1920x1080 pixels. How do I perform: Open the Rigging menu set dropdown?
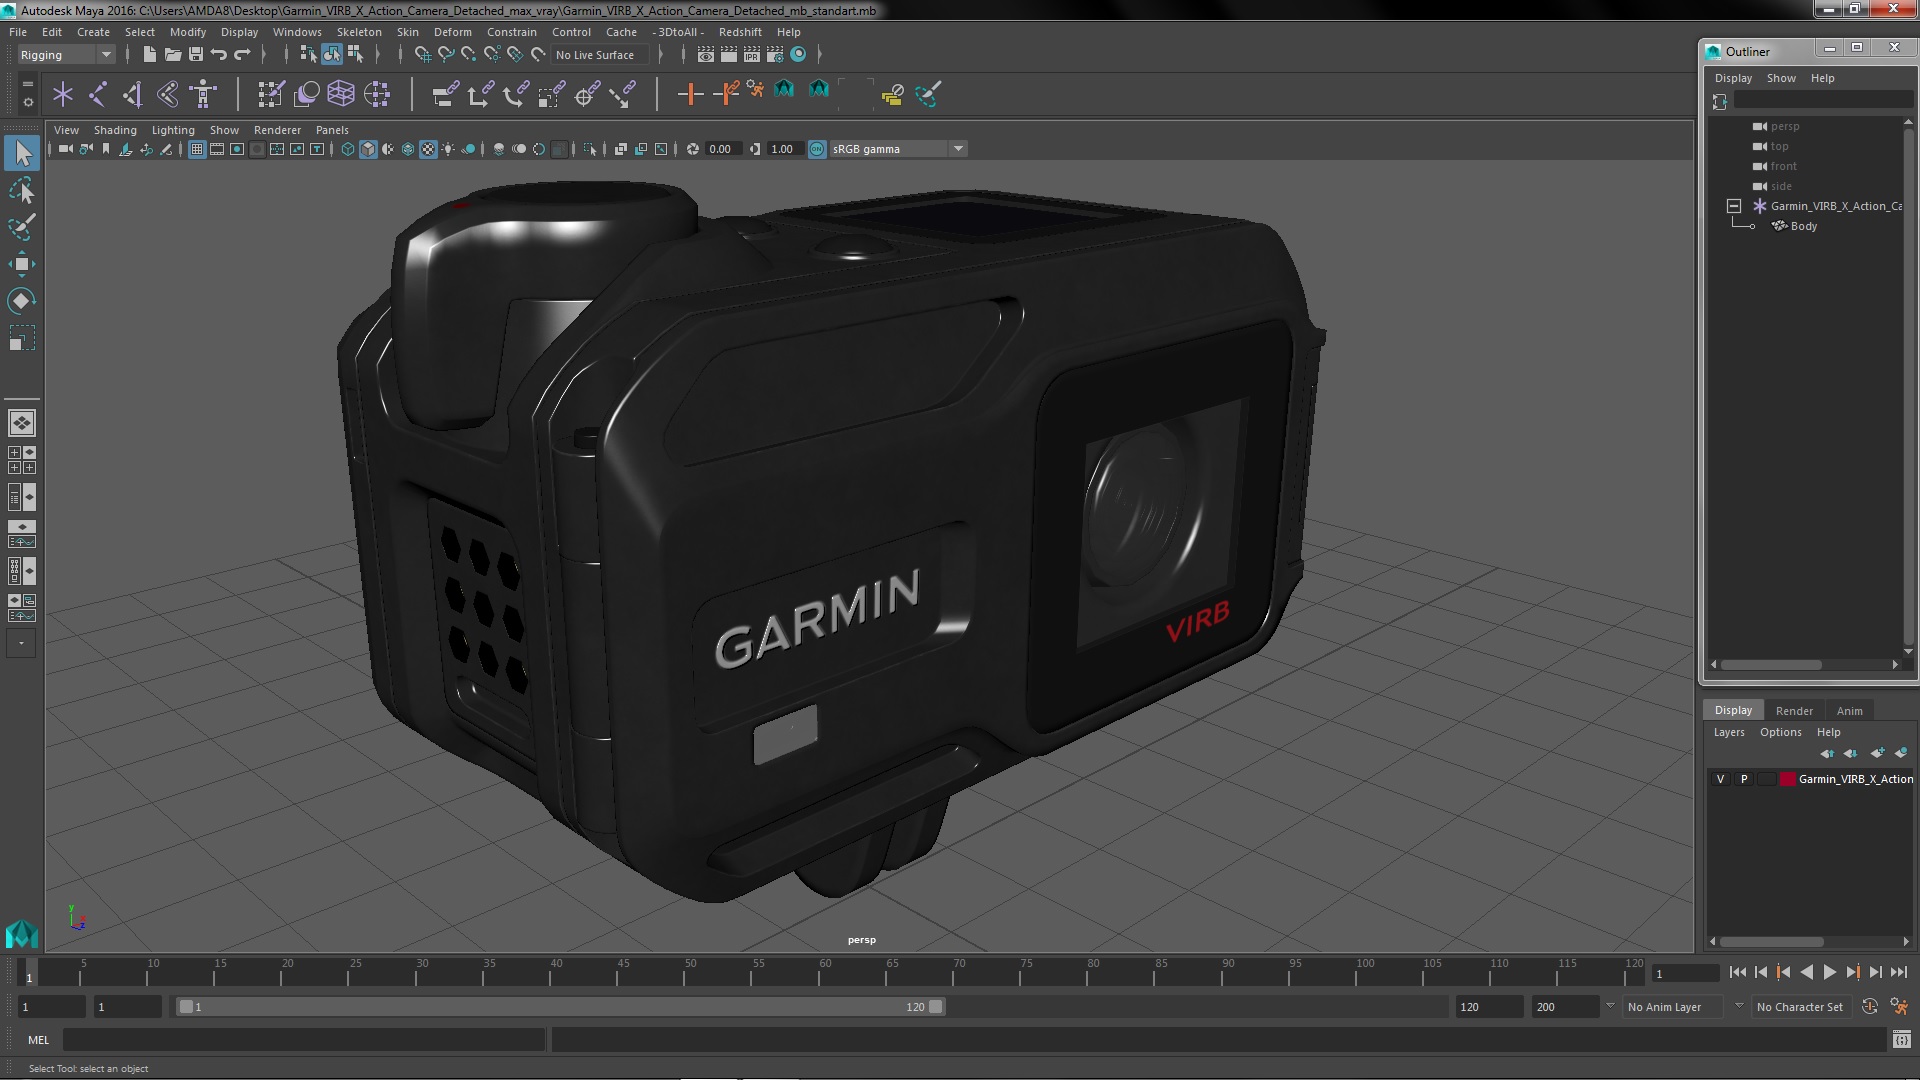[x=65, y=55]
